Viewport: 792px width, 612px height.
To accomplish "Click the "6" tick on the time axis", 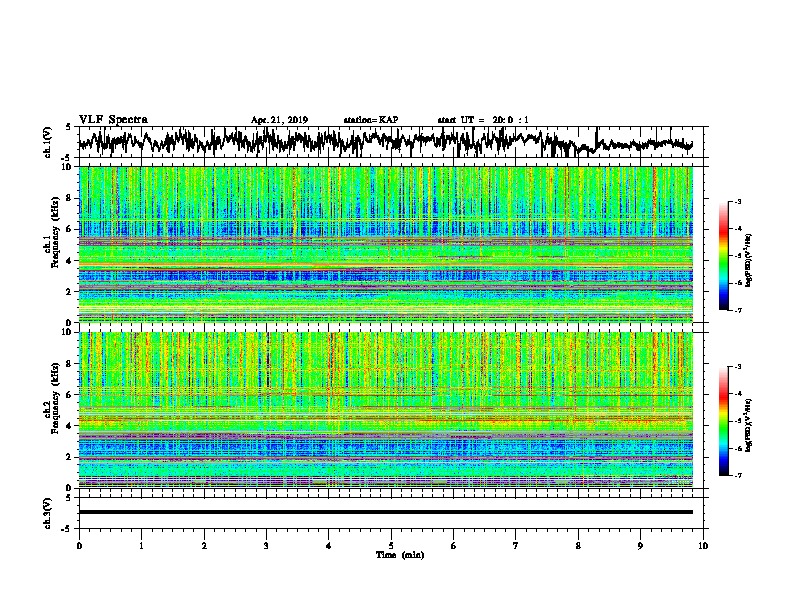I will pyautogui.click(x=454, y=546).
